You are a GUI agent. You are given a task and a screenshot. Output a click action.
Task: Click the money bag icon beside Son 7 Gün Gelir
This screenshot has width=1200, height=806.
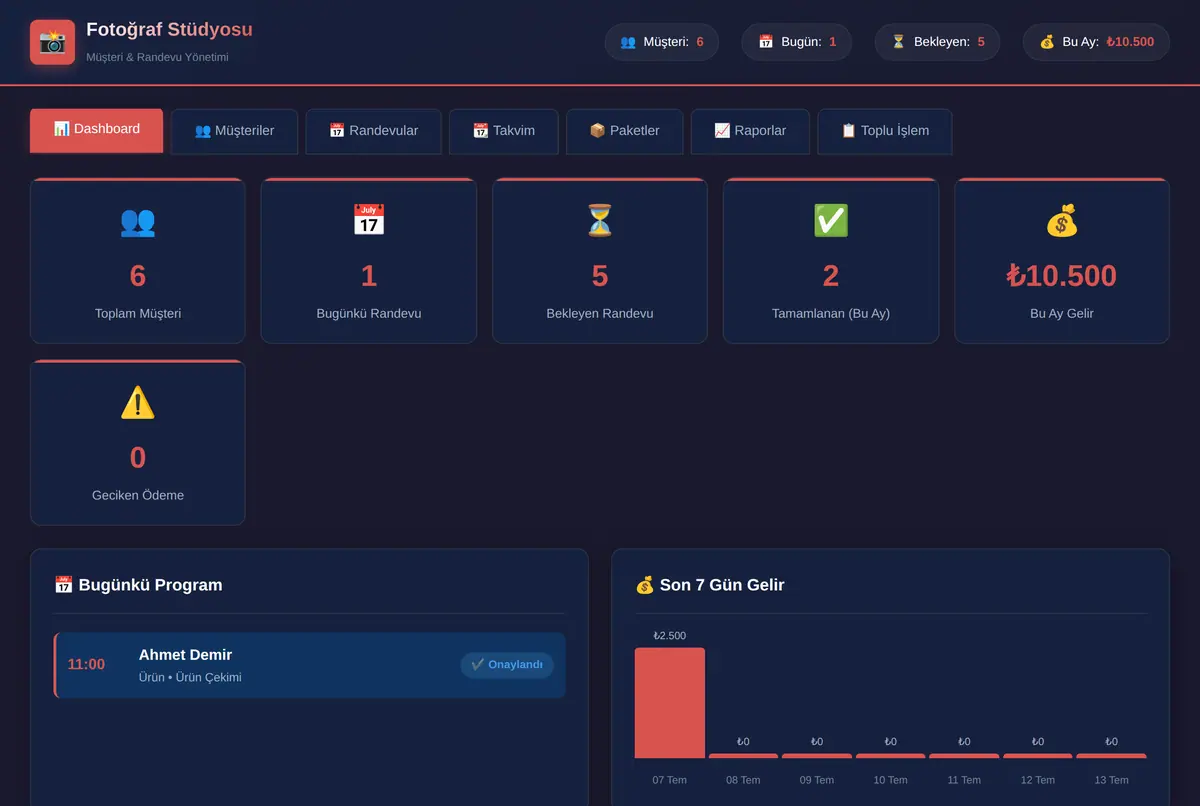(x=645, y=585)
